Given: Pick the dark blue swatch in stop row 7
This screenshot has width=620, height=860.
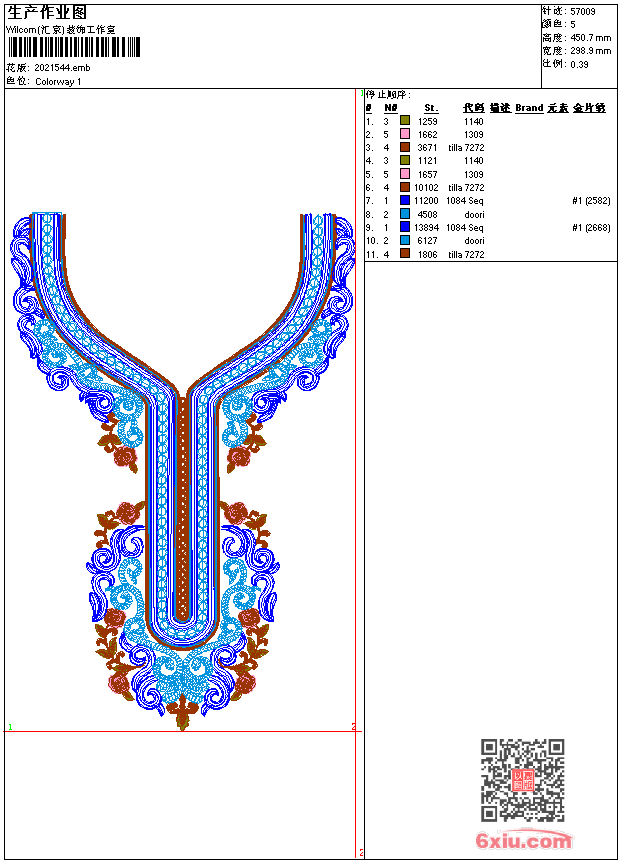Looking at the screenshot, I should point(405,200).
